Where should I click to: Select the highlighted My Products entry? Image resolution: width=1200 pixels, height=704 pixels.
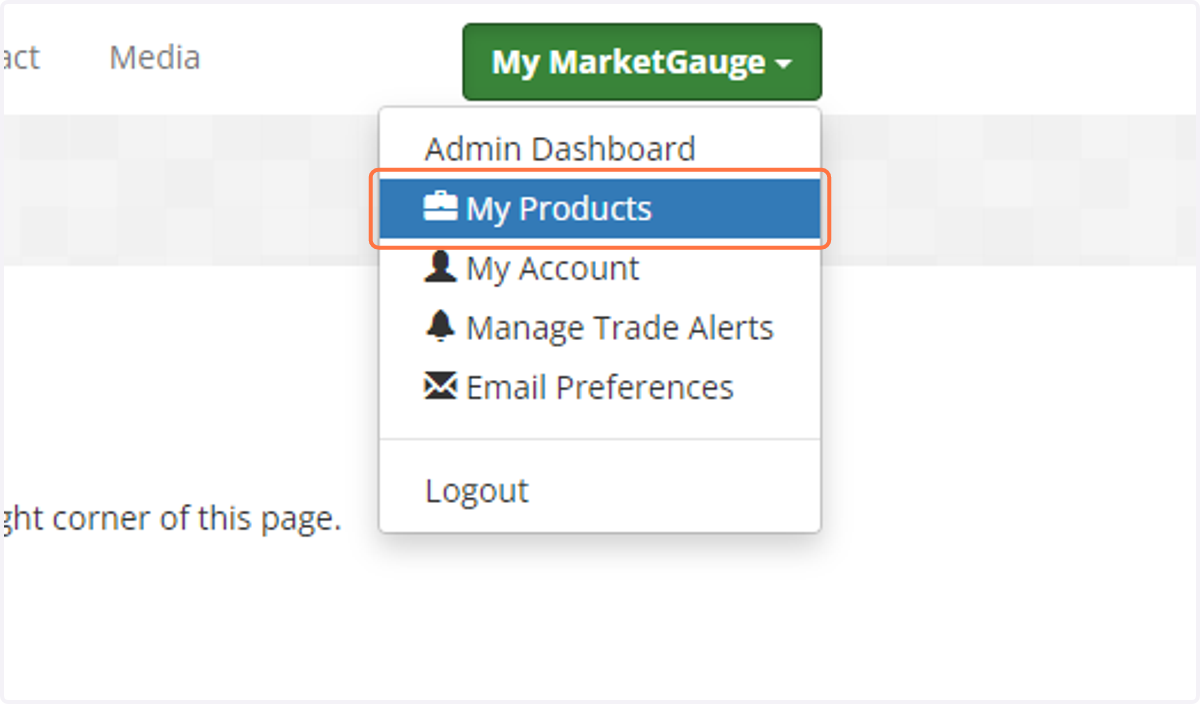(600, 208)
